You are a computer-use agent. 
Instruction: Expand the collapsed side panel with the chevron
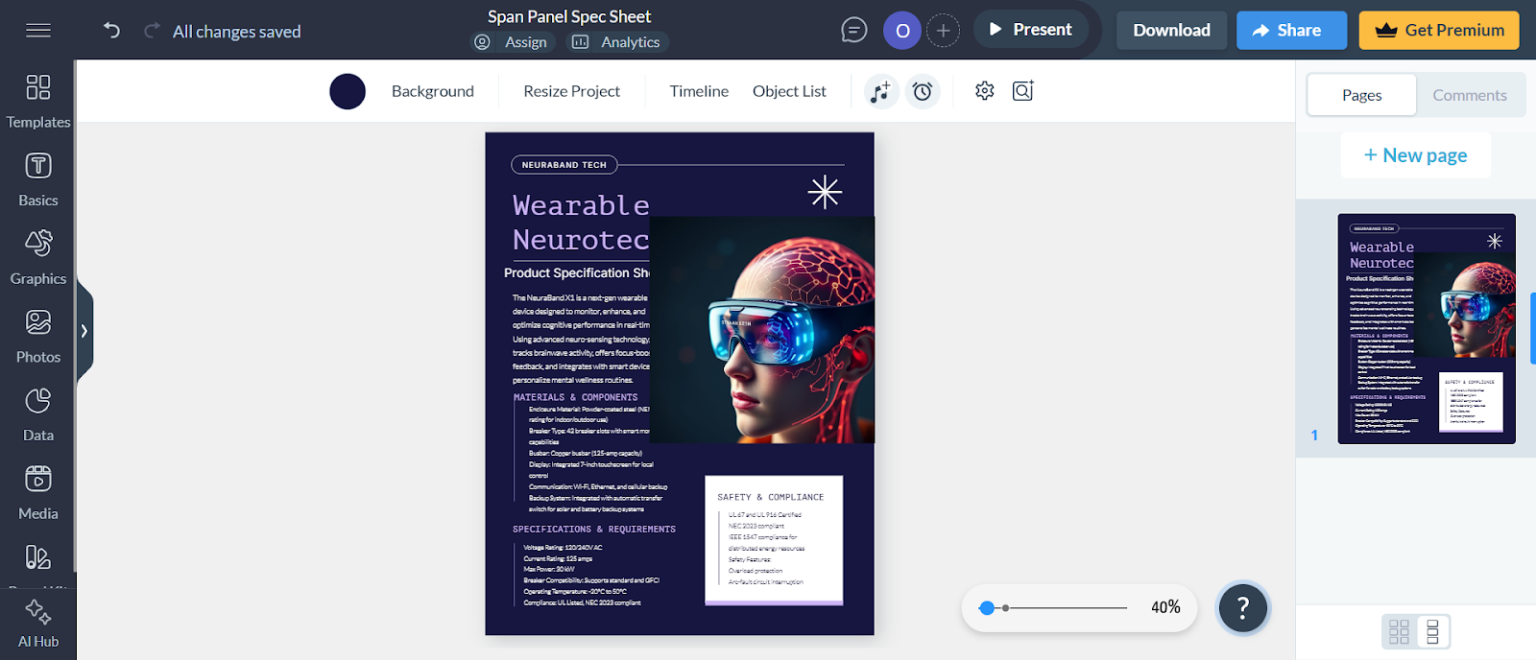coord(84,330)
